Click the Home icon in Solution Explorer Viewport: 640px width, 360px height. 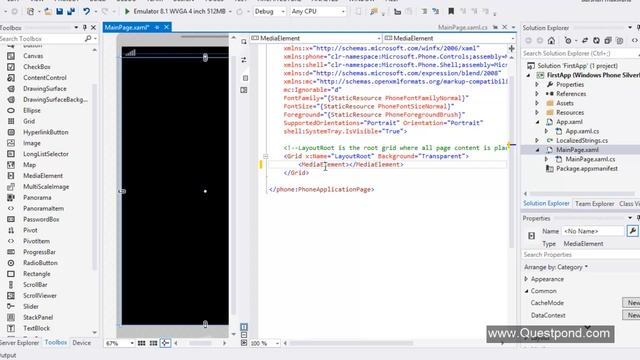(x=551, y=40)
